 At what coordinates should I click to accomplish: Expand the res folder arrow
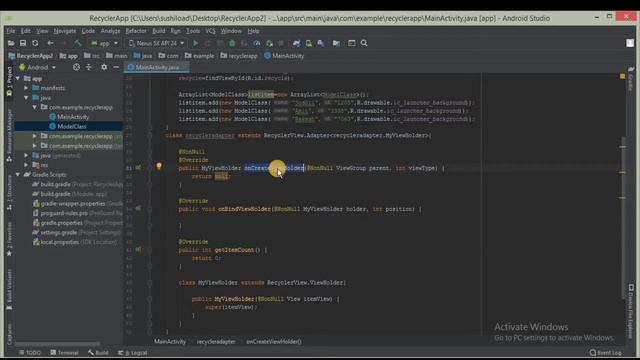point(26,165)
